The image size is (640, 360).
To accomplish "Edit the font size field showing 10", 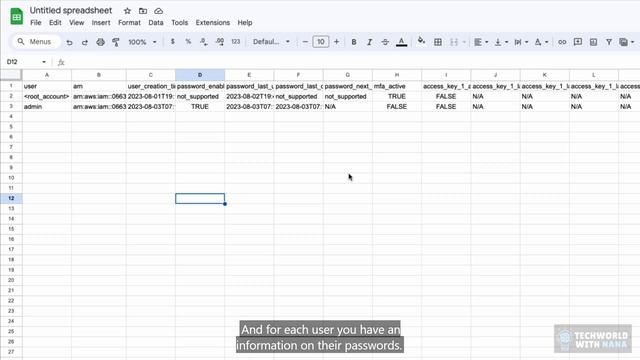I will (x=321, y=42).
